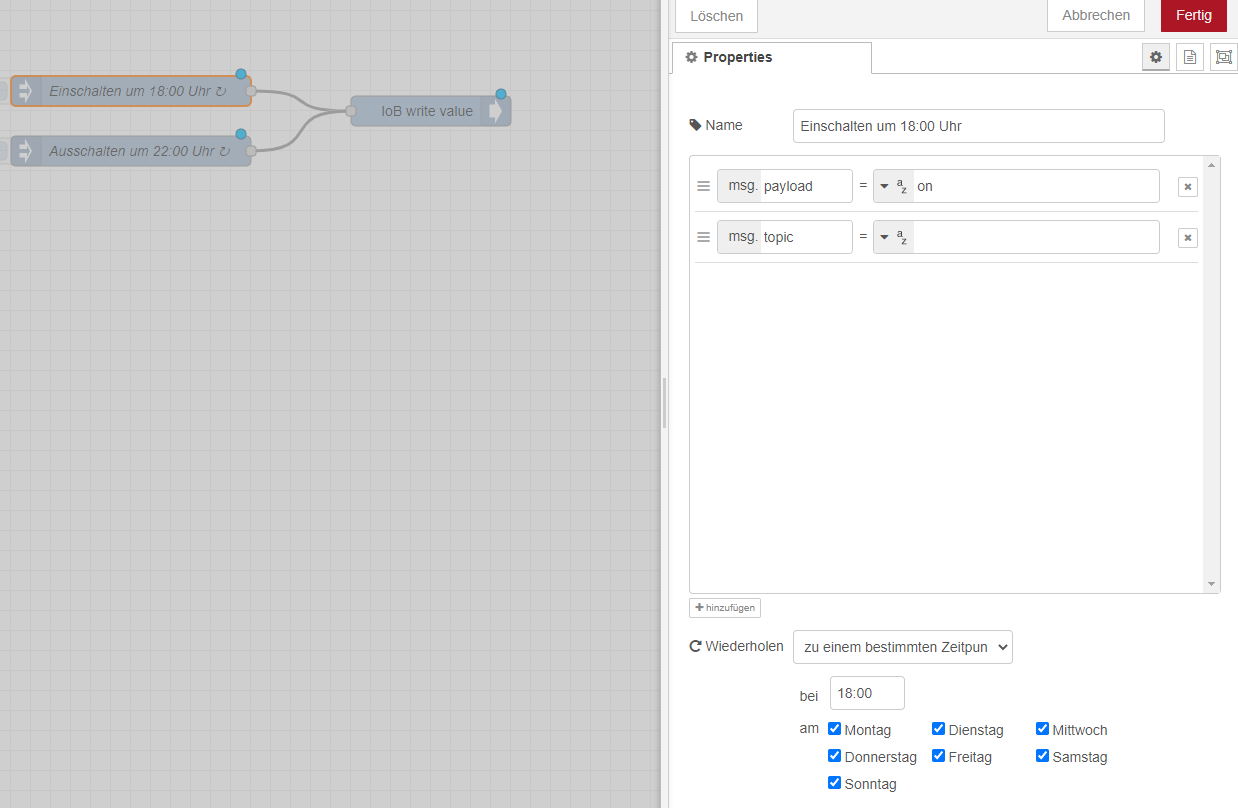Delete the msg.payload property row

pyautogui.click(x=1188, y=187)
